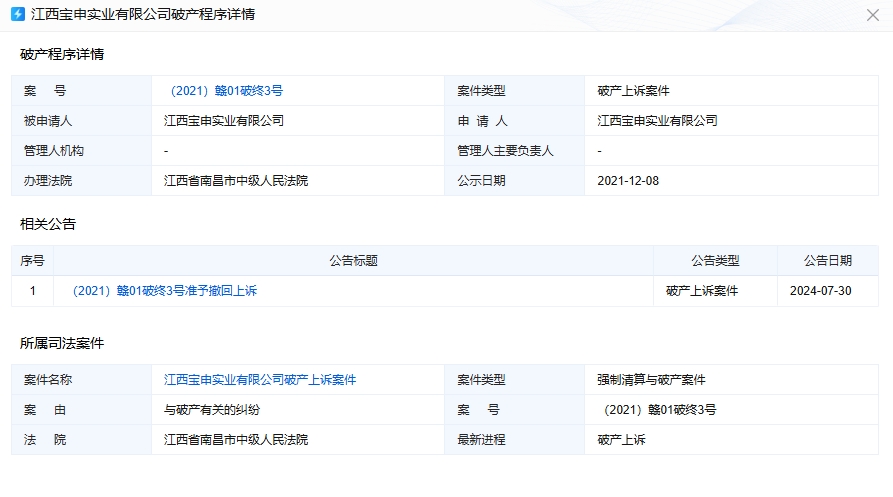
Task: Click the dialog title 江西宝申实业有限公司破产程序详情
Action: point(143,14)
